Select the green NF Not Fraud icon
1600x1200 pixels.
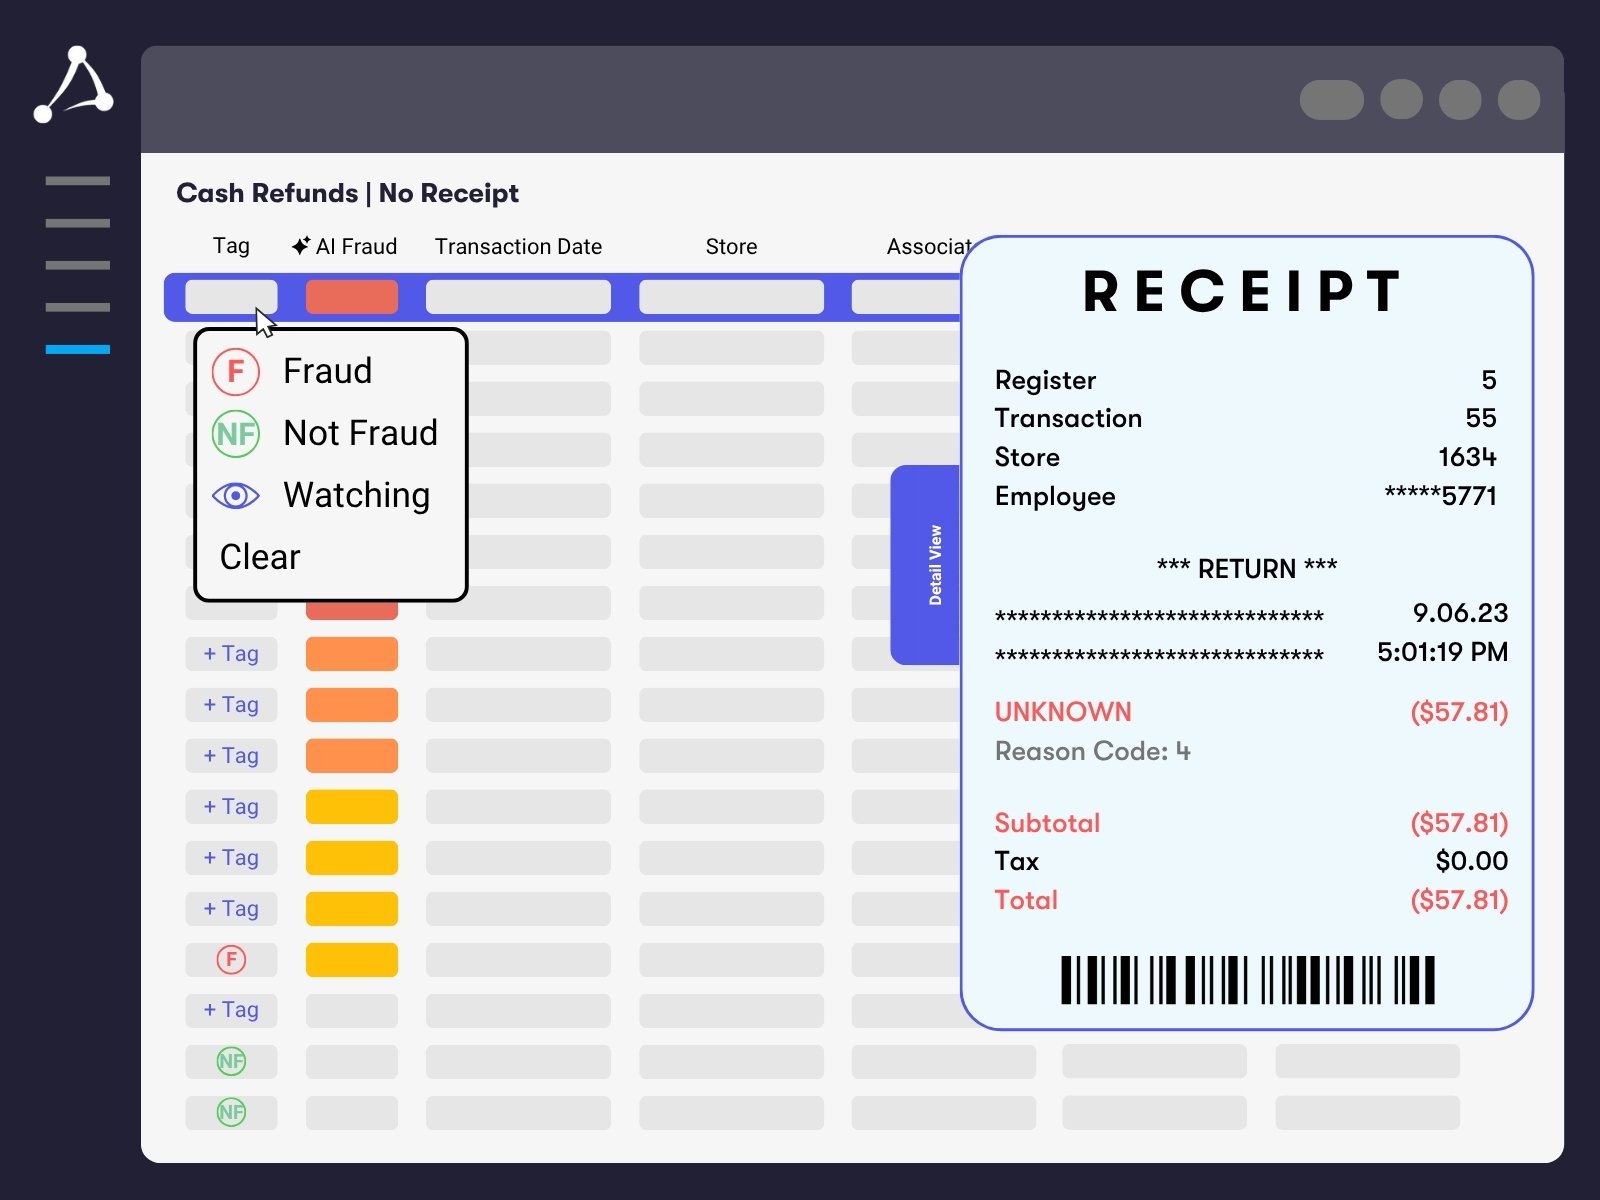point(236,434)
